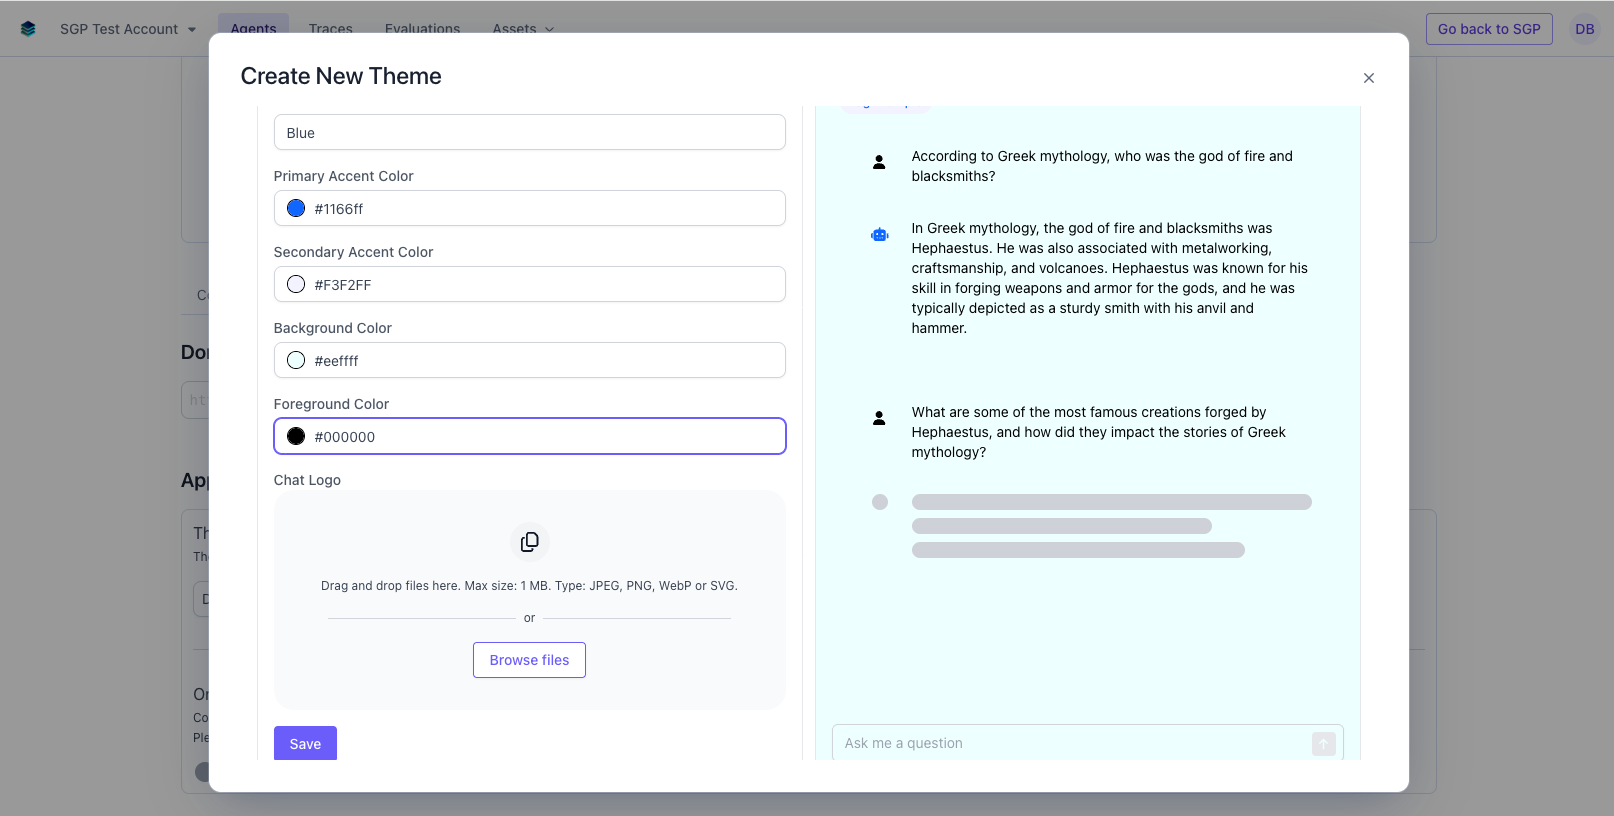The width and height of the screenshot is (1614, 816).
Task: Click the drag and drop files text
Action: [x=529, y=586]
